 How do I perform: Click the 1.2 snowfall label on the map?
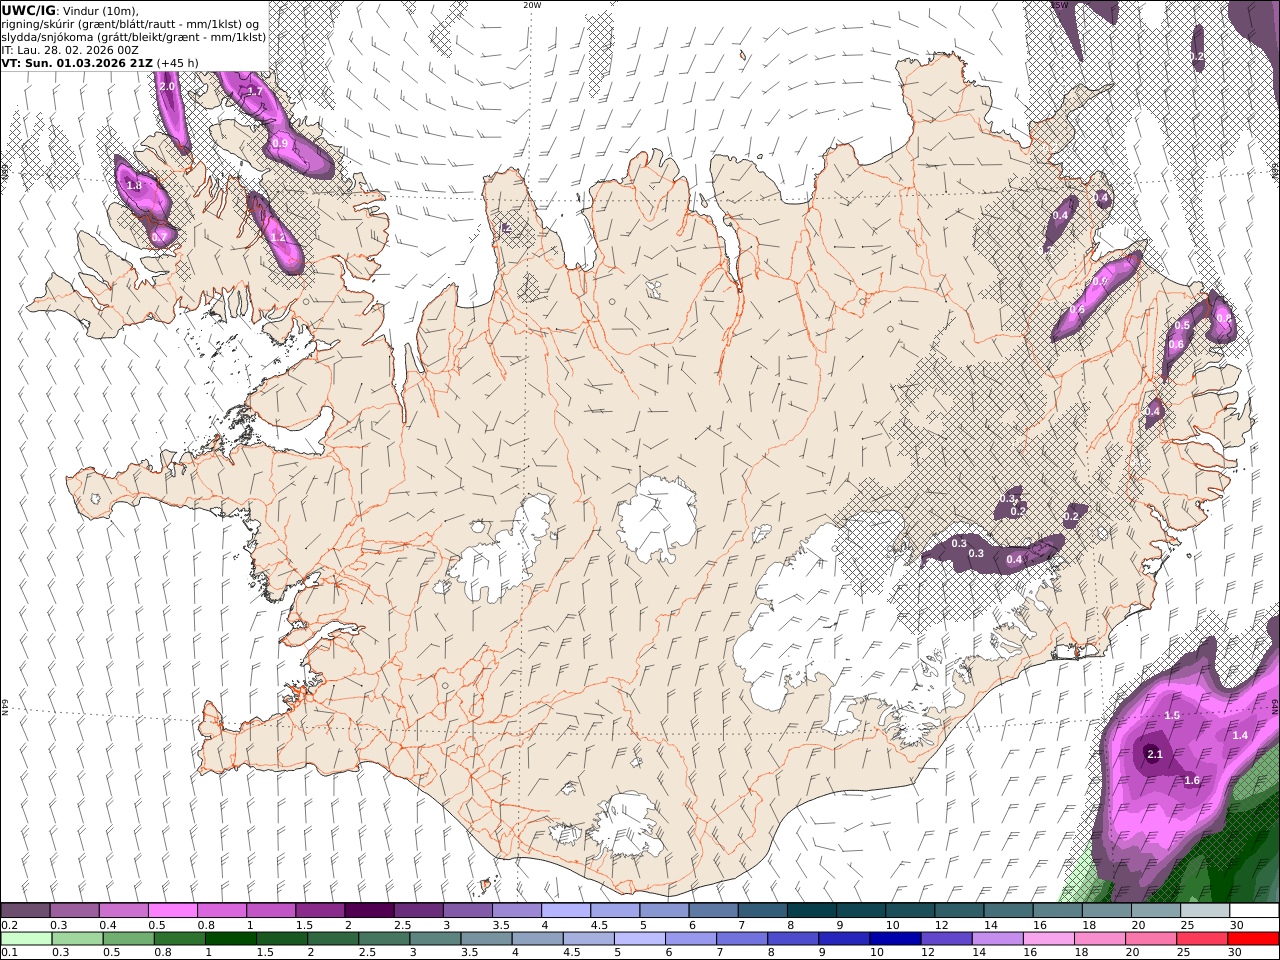[x=278, y=238]
